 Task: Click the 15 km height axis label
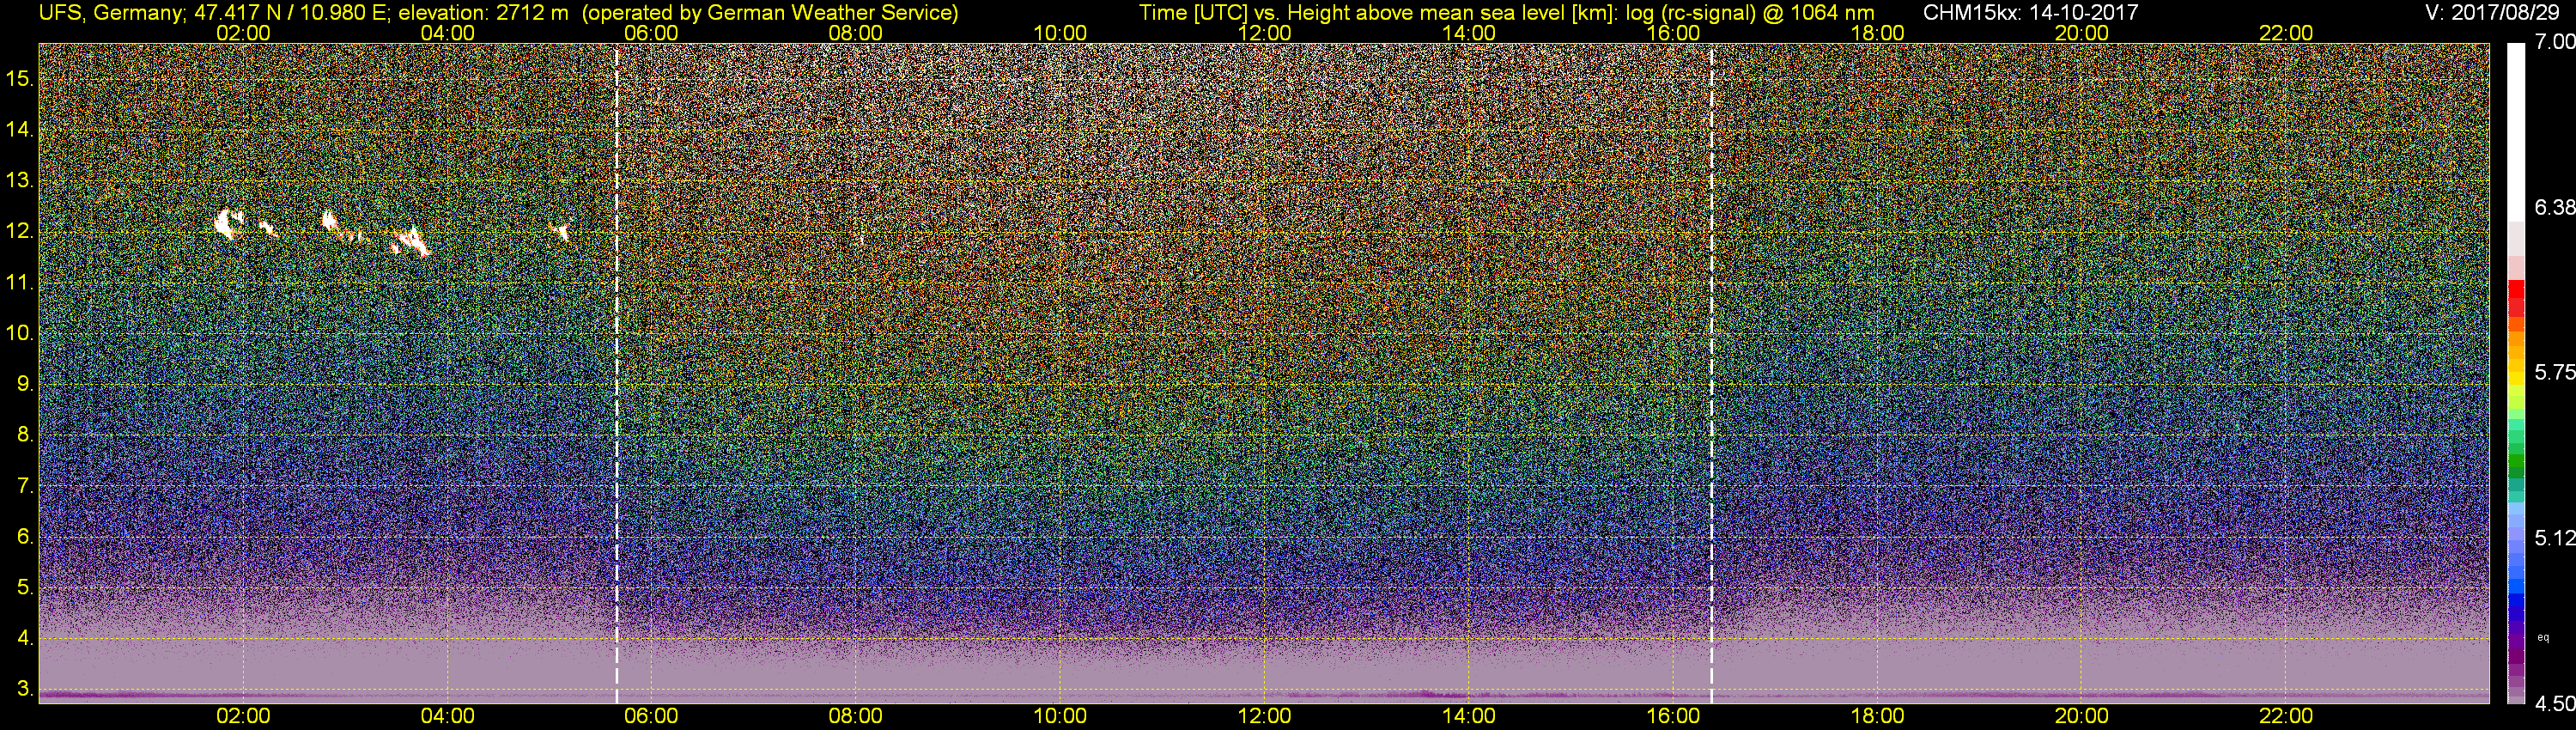(x=19, y=78)
